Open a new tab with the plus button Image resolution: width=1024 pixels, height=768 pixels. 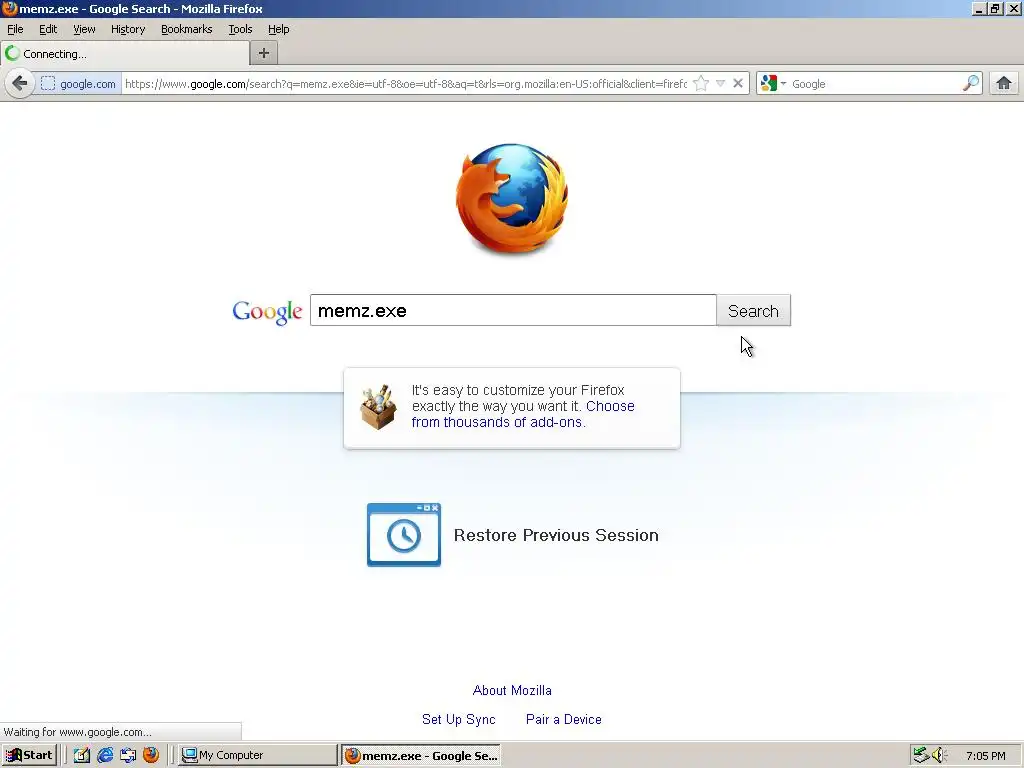tap(264, 54)
